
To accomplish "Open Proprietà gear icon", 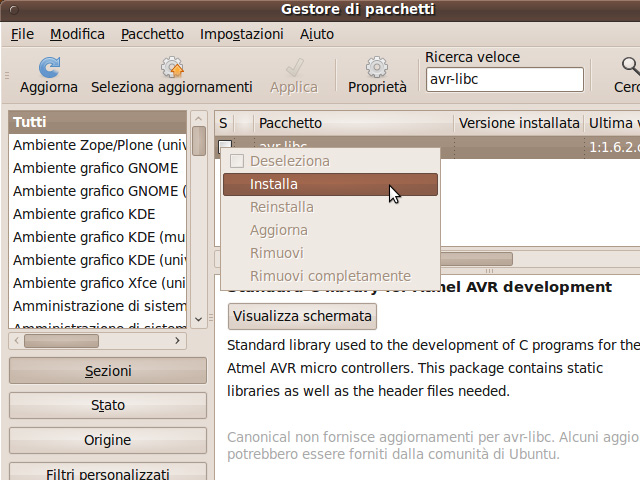I will pyautogui.click(x=377, y=68).
